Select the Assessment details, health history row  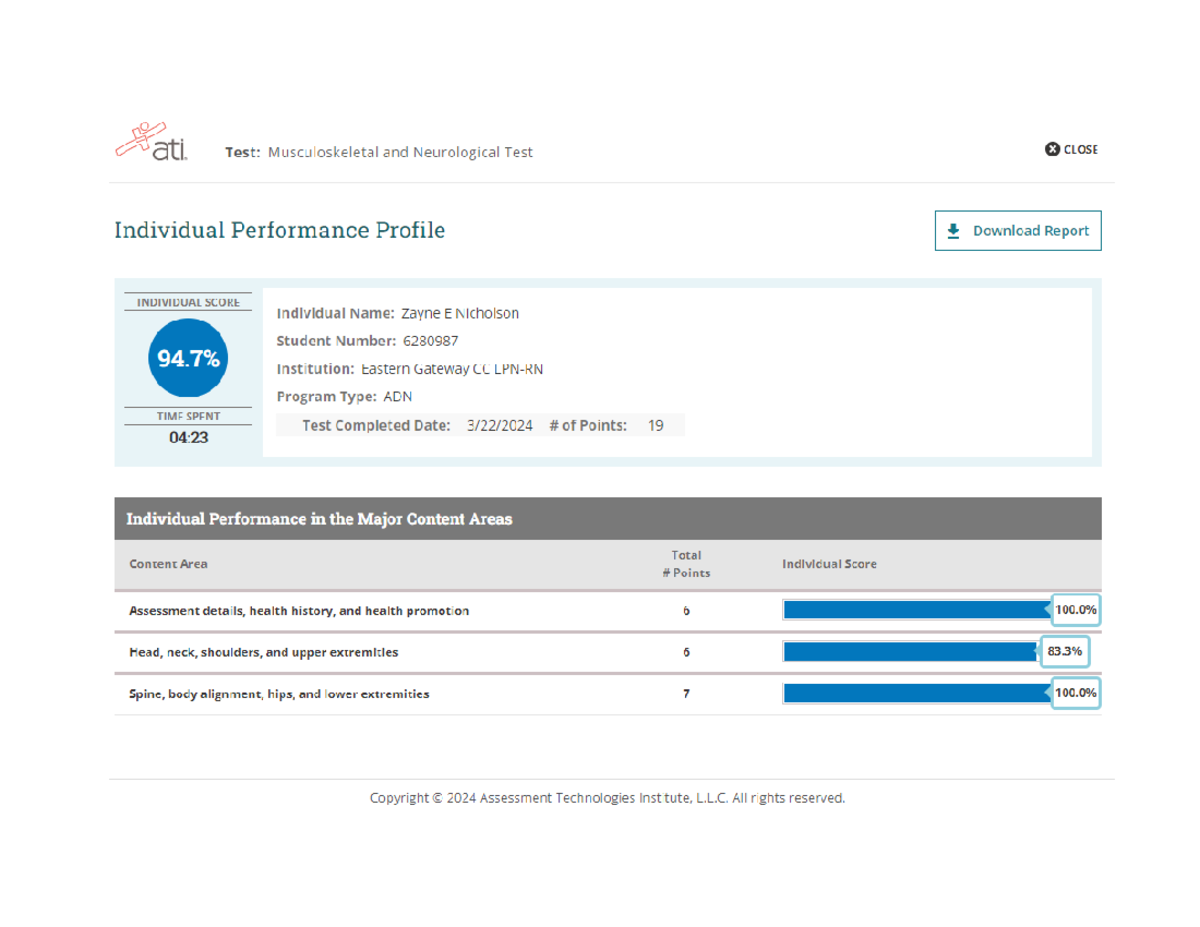pyautogui.click(x=299, y=610)
